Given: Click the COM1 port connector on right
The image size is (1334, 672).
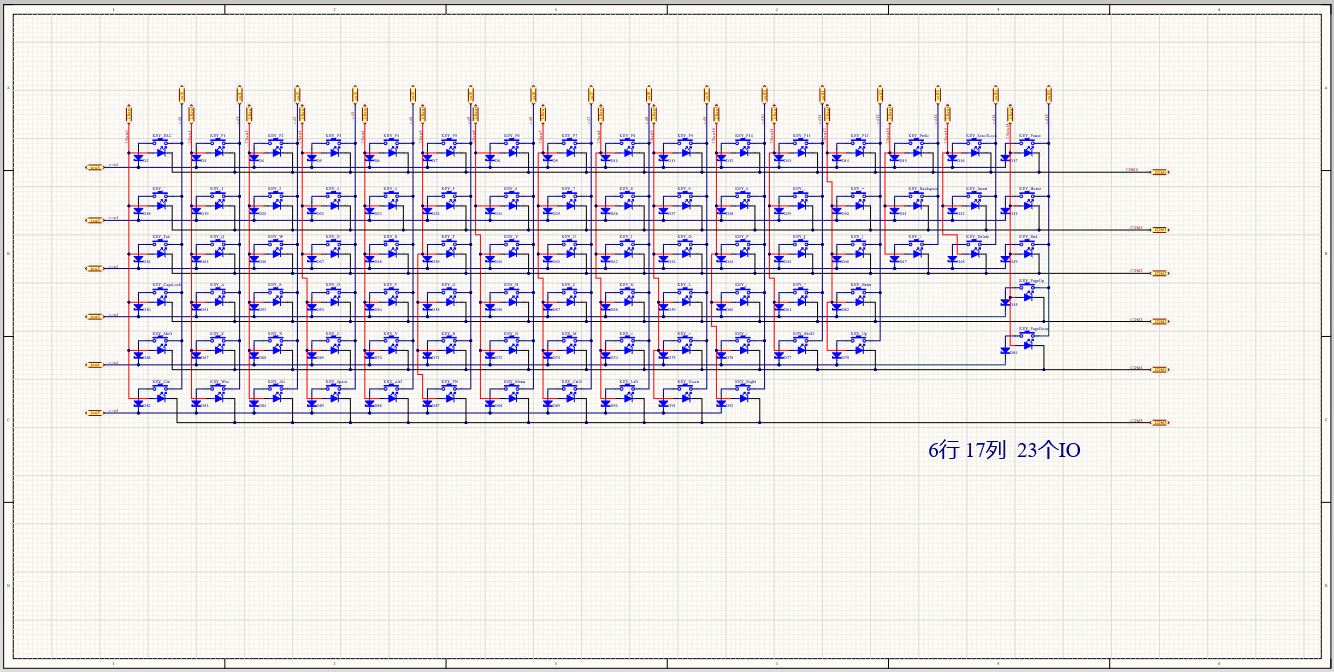Looking at the screenshot, I should coord(1159,230).
